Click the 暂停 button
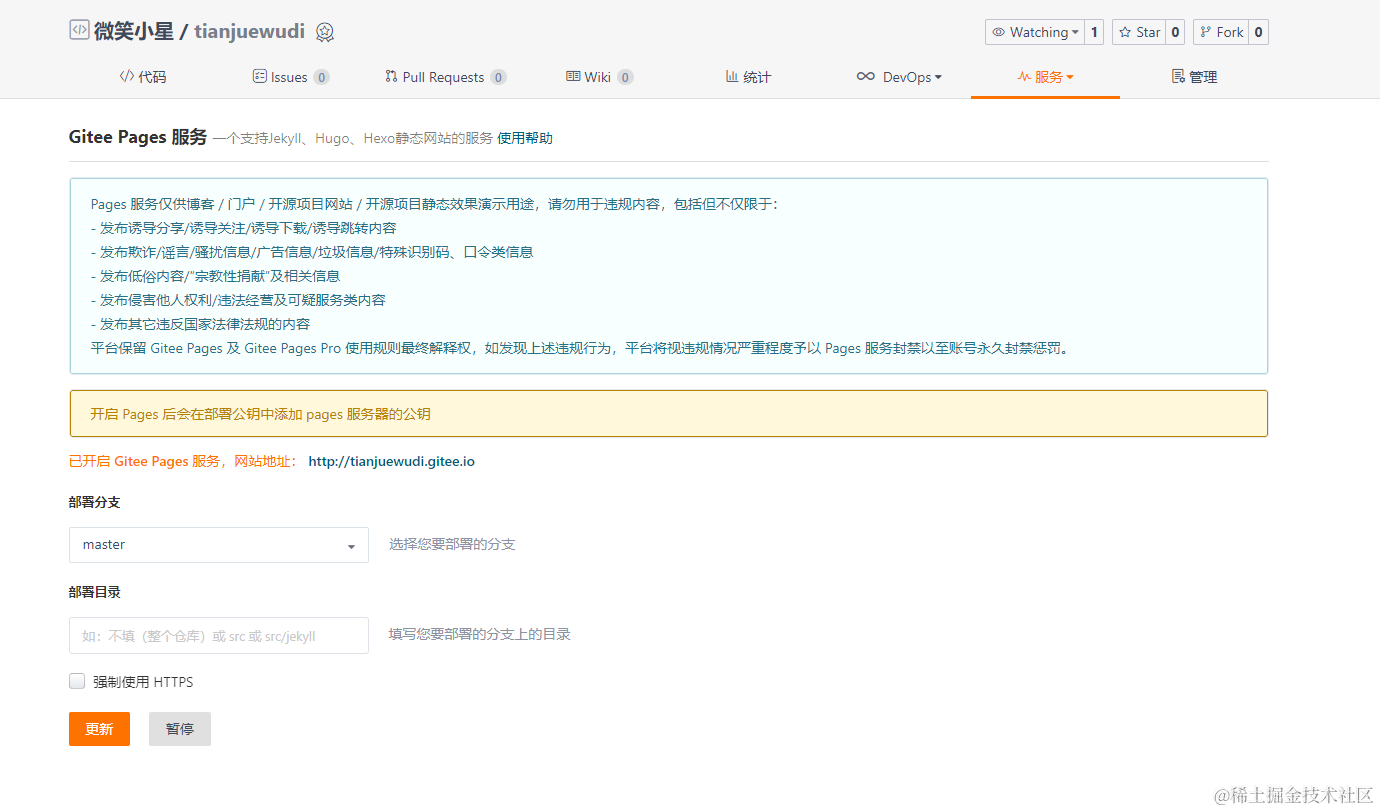The image size is (1380, 812). (x=180, y=729)
